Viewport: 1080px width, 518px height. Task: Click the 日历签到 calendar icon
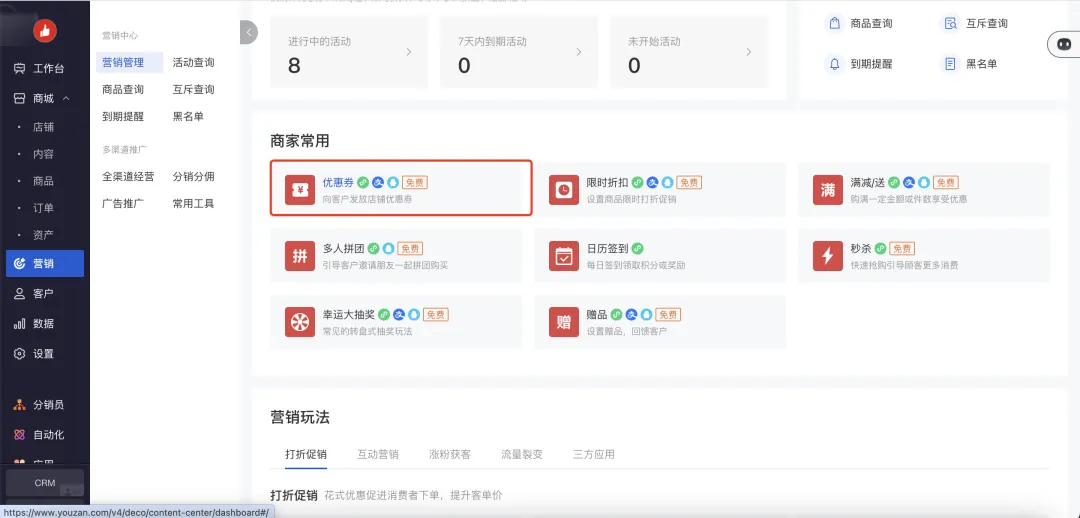click(565, 256)
